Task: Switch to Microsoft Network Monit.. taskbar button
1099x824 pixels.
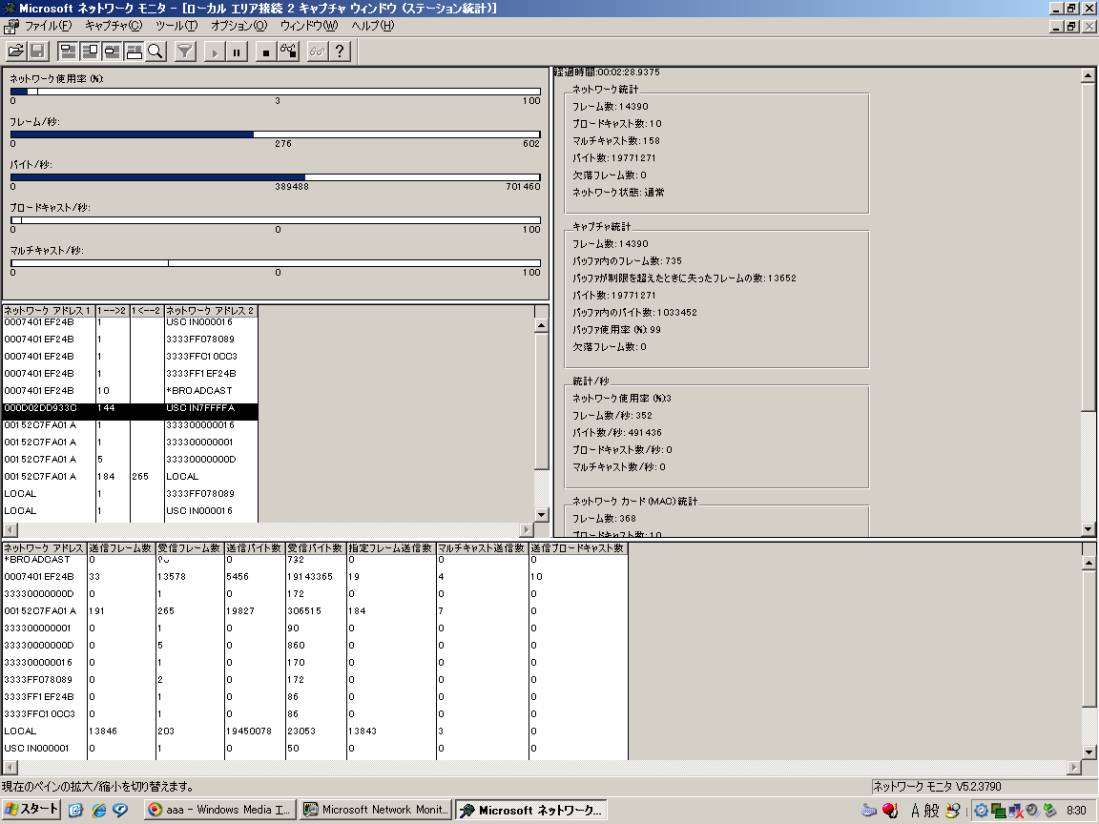Action: tap(376, 810)
